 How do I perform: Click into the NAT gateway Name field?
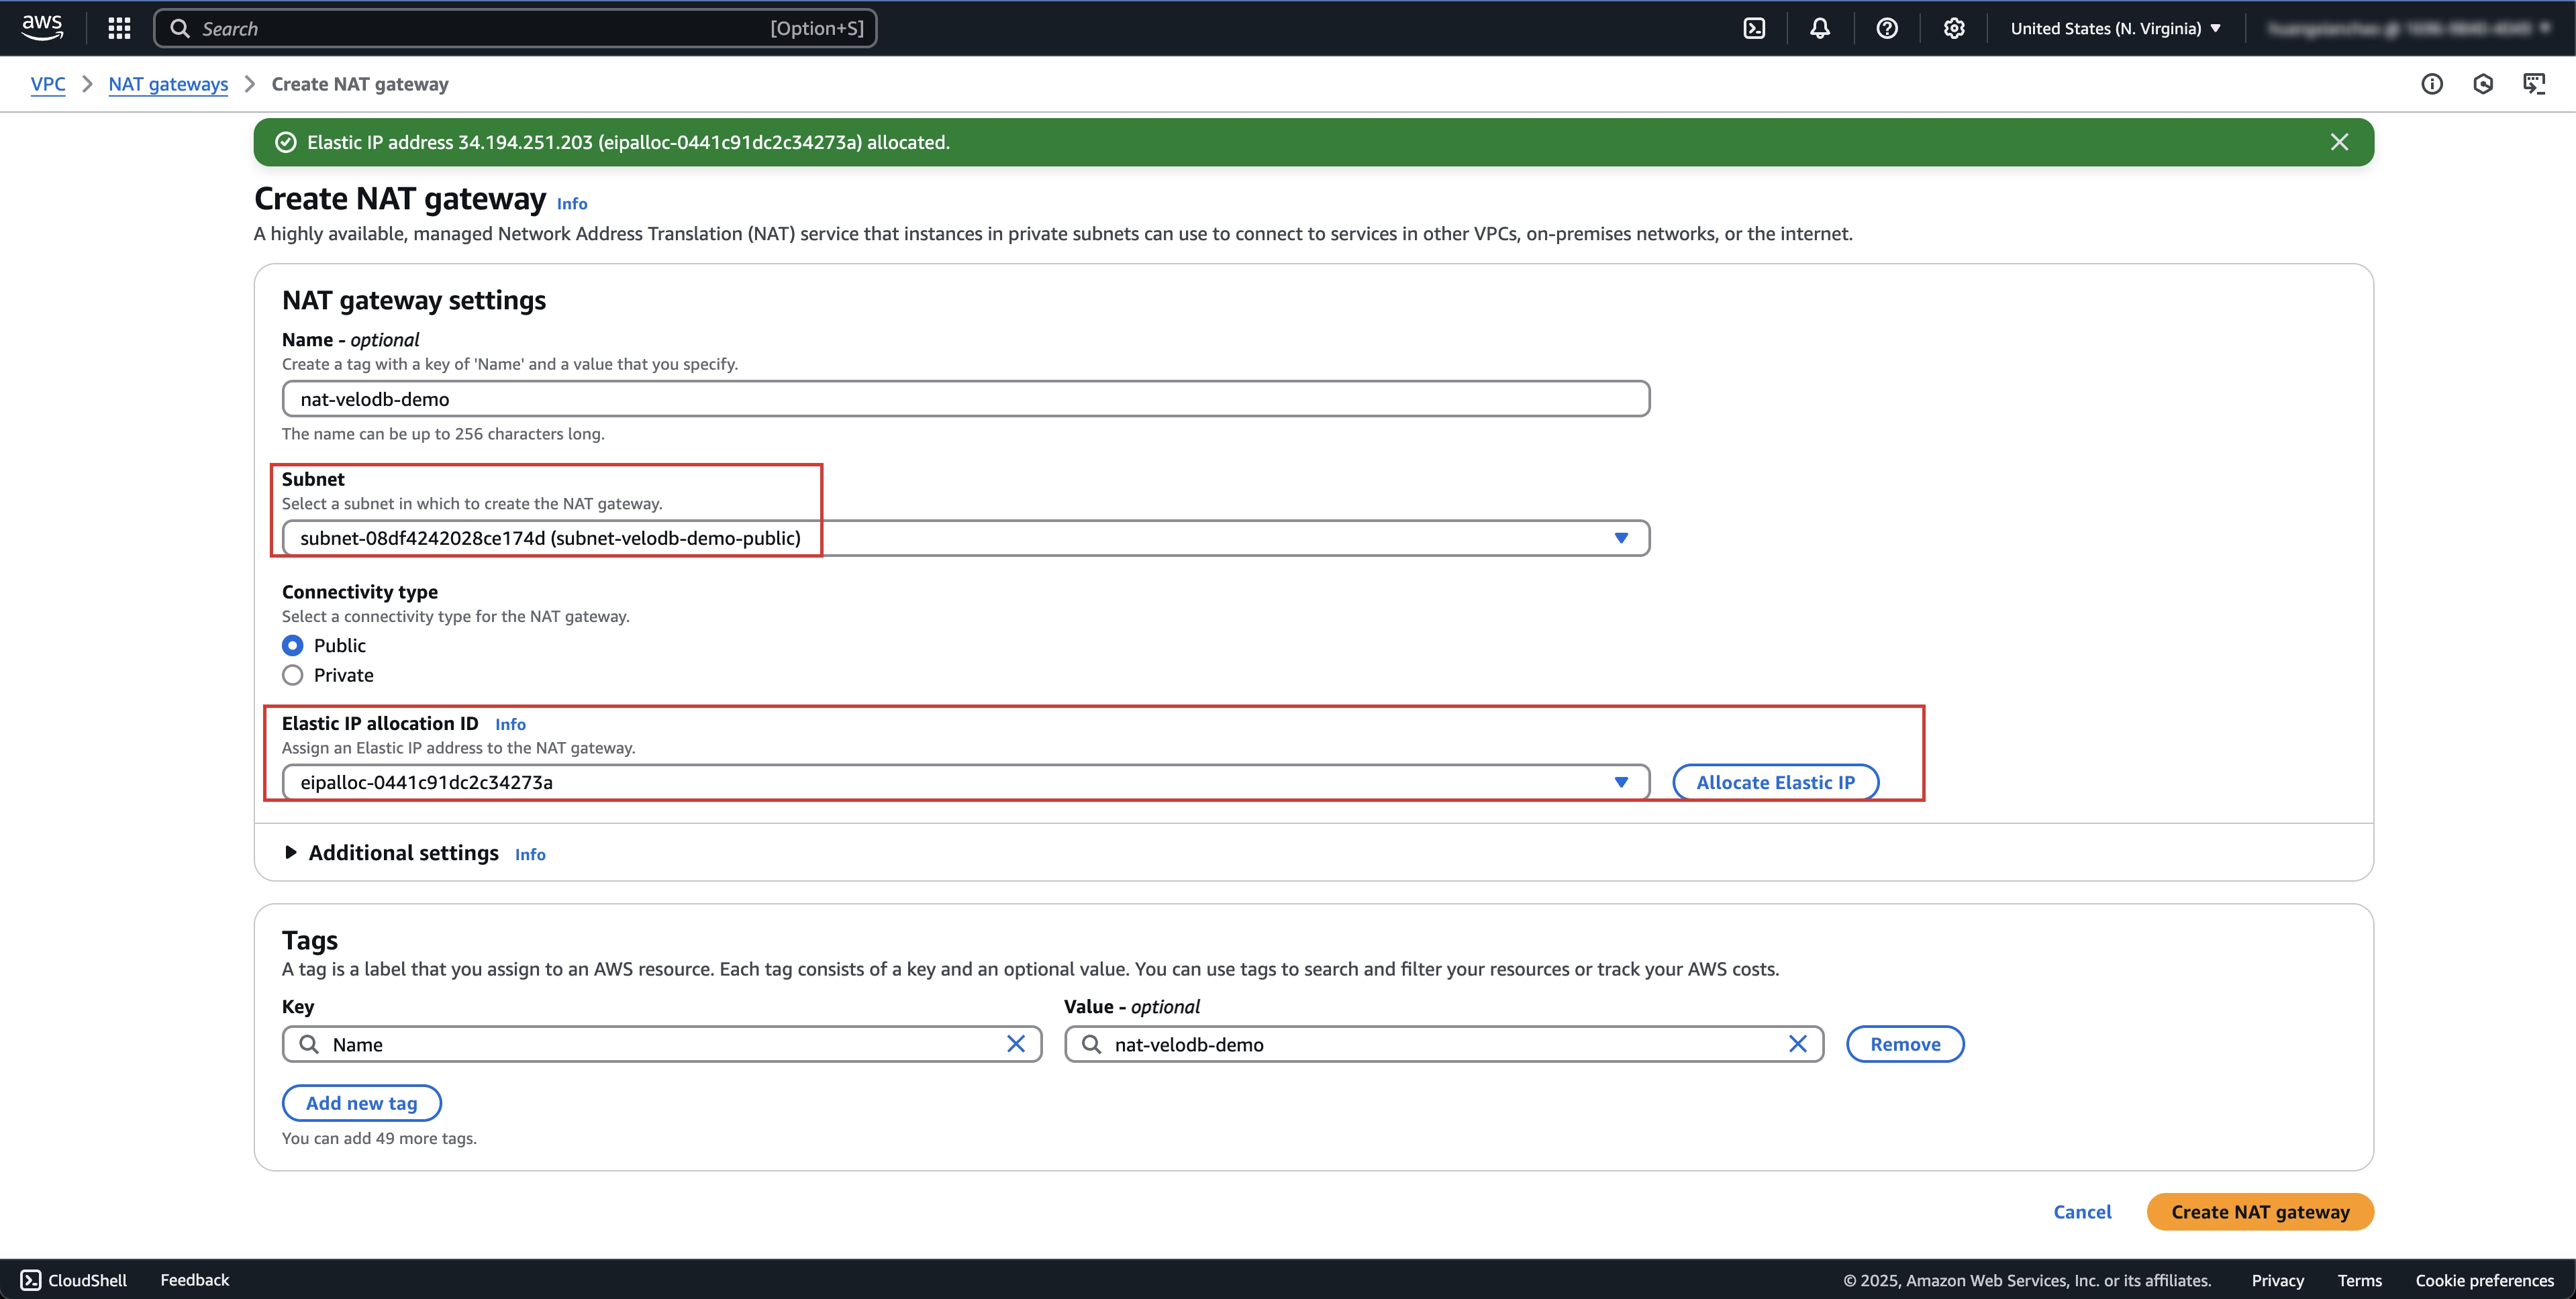click(x=966, y=399)
